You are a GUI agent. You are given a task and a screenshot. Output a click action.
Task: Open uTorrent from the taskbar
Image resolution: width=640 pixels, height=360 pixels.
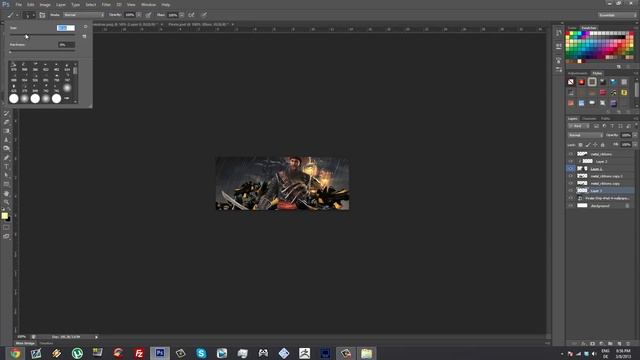77,353
